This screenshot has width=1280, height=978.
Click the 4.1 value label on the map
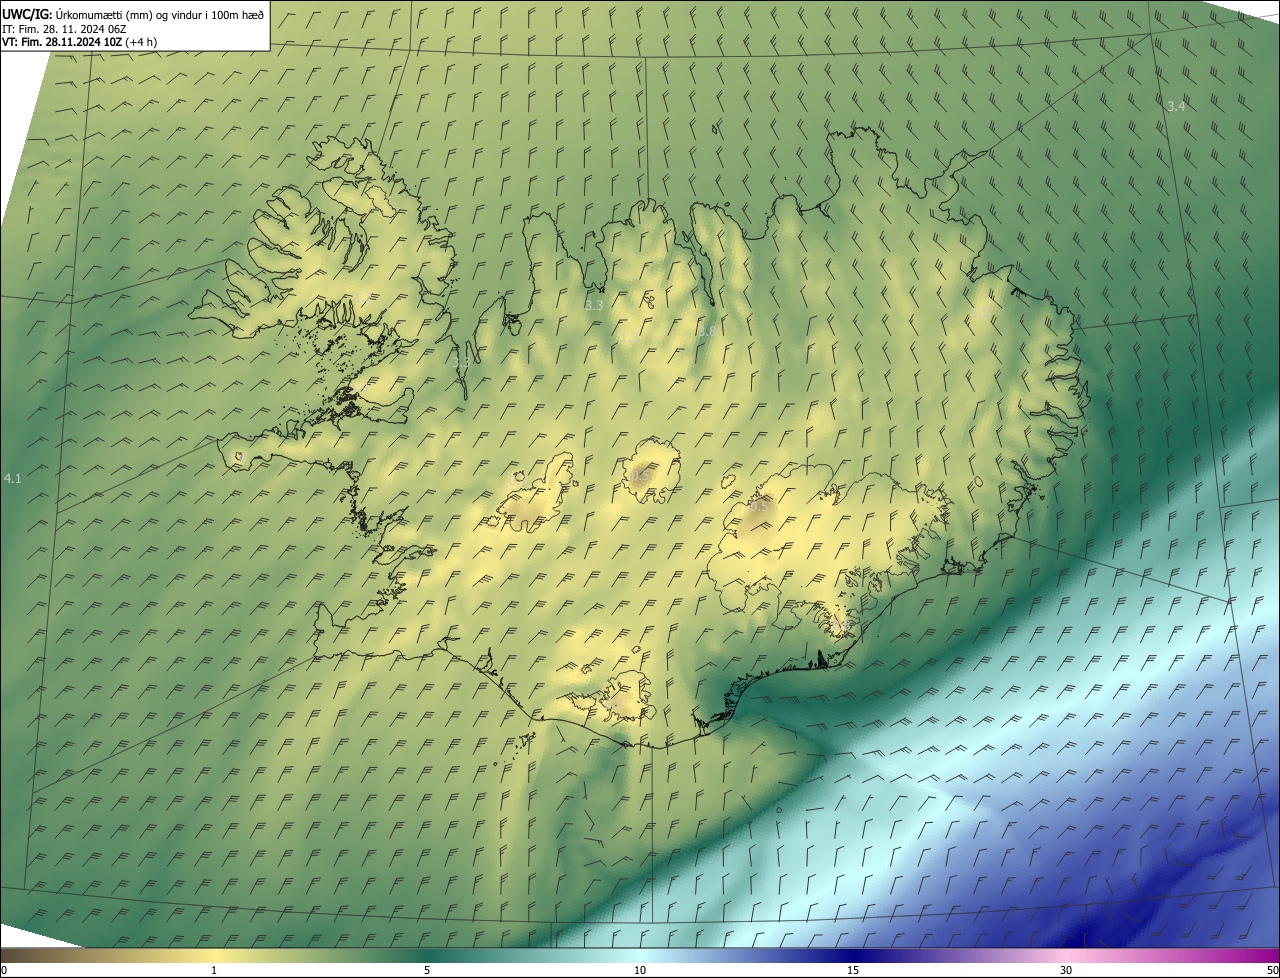13,479
